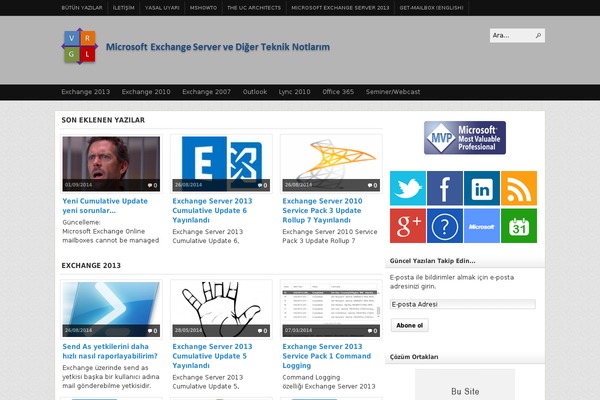Click the search magnifier icon
This screenshot has width=600, height=400.
(x=538, y=36)
